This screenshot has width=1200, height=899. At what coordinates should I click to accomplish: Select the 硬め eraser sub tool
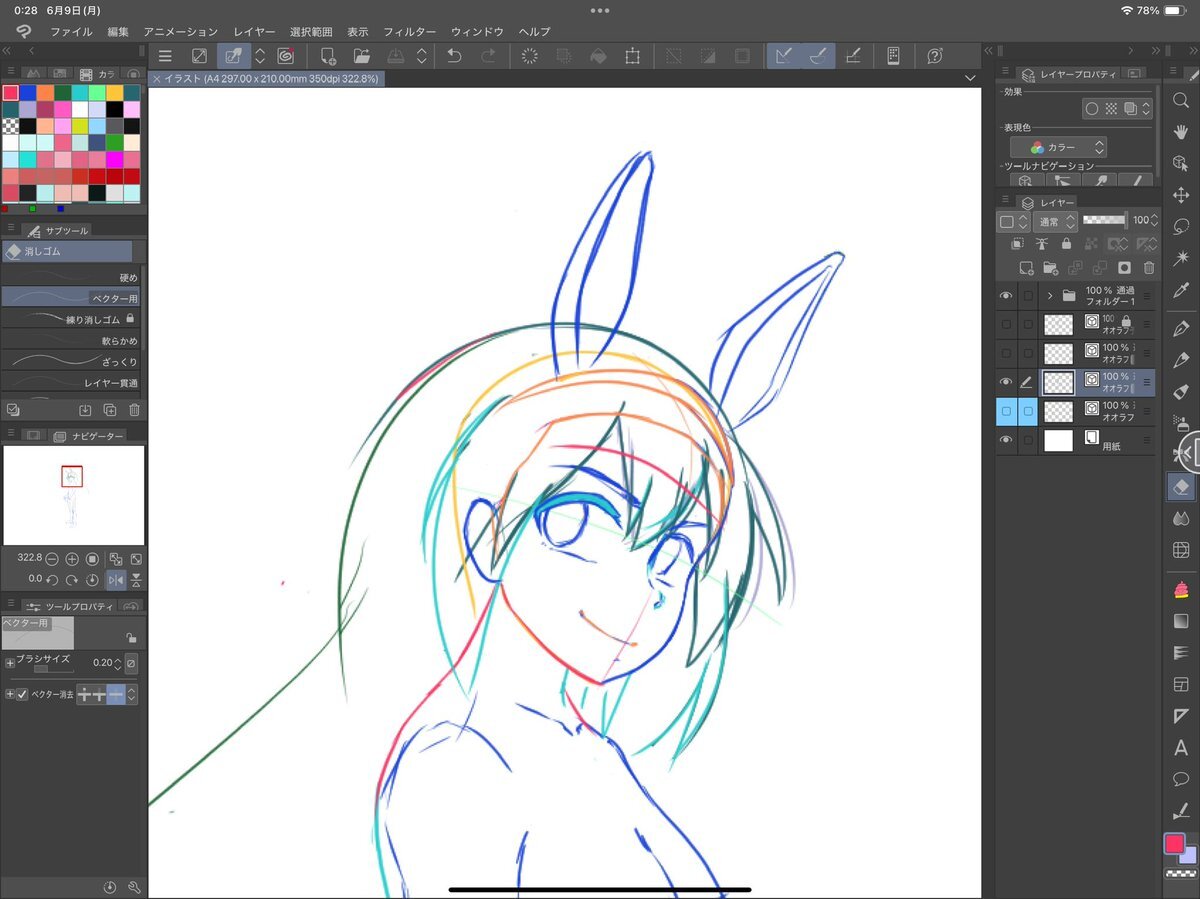[70, 277]
